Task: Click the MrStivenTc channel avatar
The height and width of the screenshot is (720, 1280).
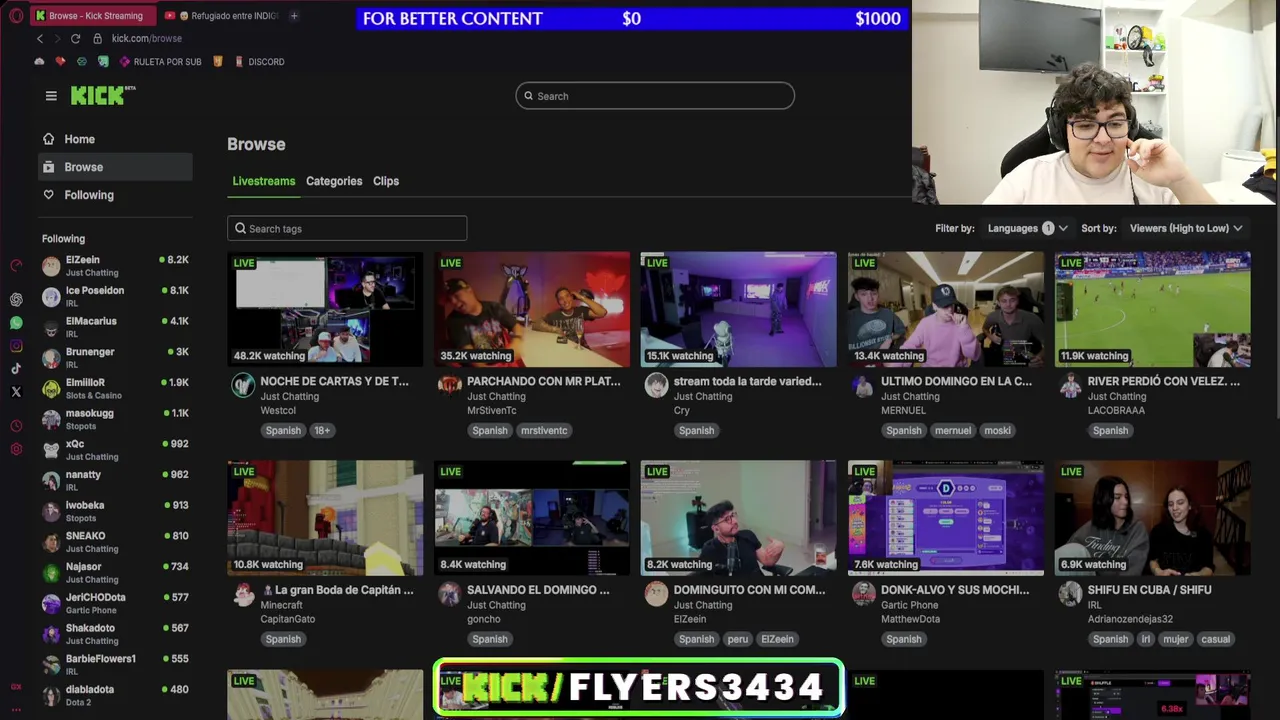Action: pos(450,386)
